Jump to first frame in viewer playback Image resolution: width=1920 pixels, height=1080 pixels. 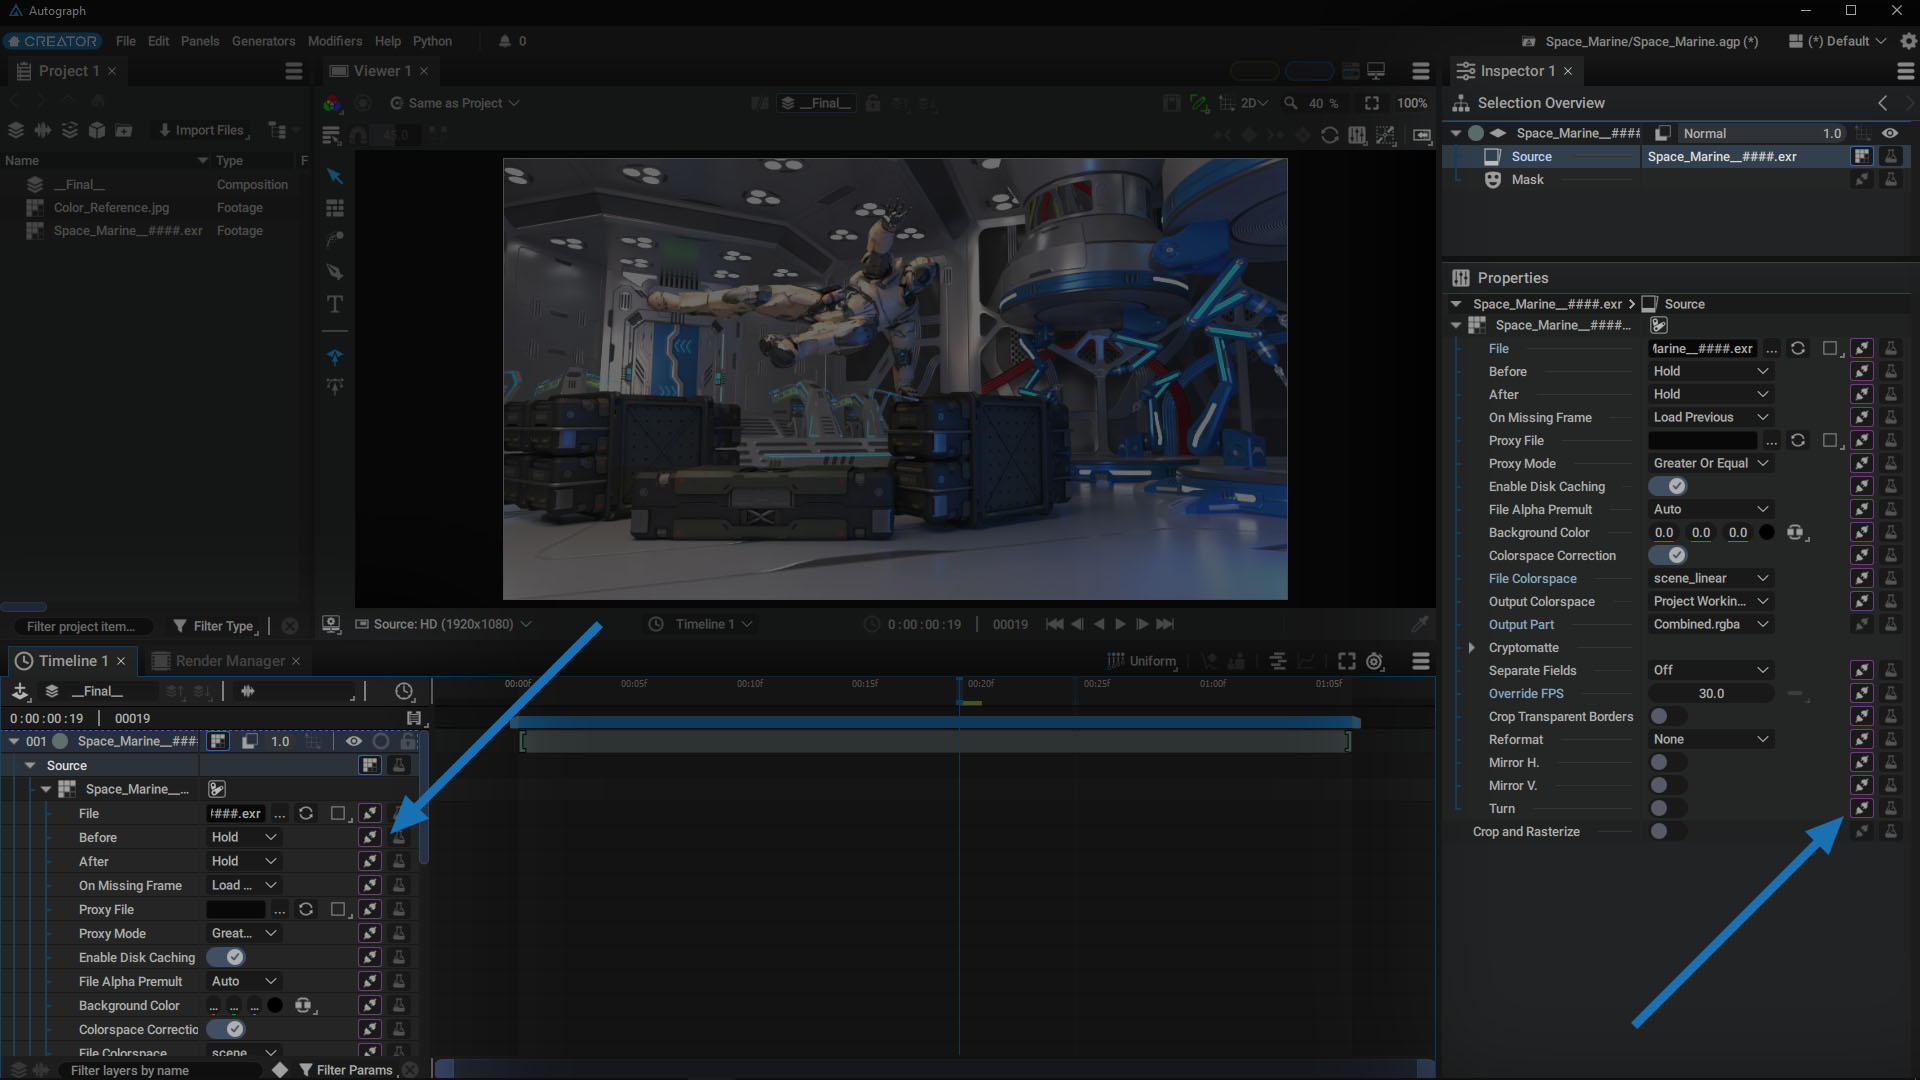(x=1054, y=624)
